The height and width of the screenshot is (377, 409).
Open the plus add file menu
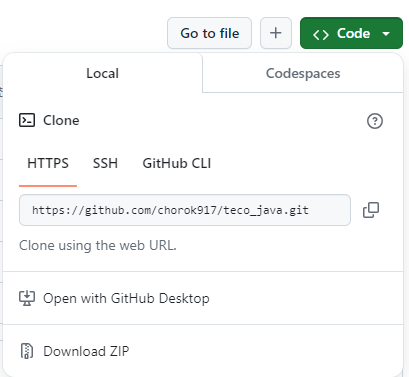tap(276, 33)
